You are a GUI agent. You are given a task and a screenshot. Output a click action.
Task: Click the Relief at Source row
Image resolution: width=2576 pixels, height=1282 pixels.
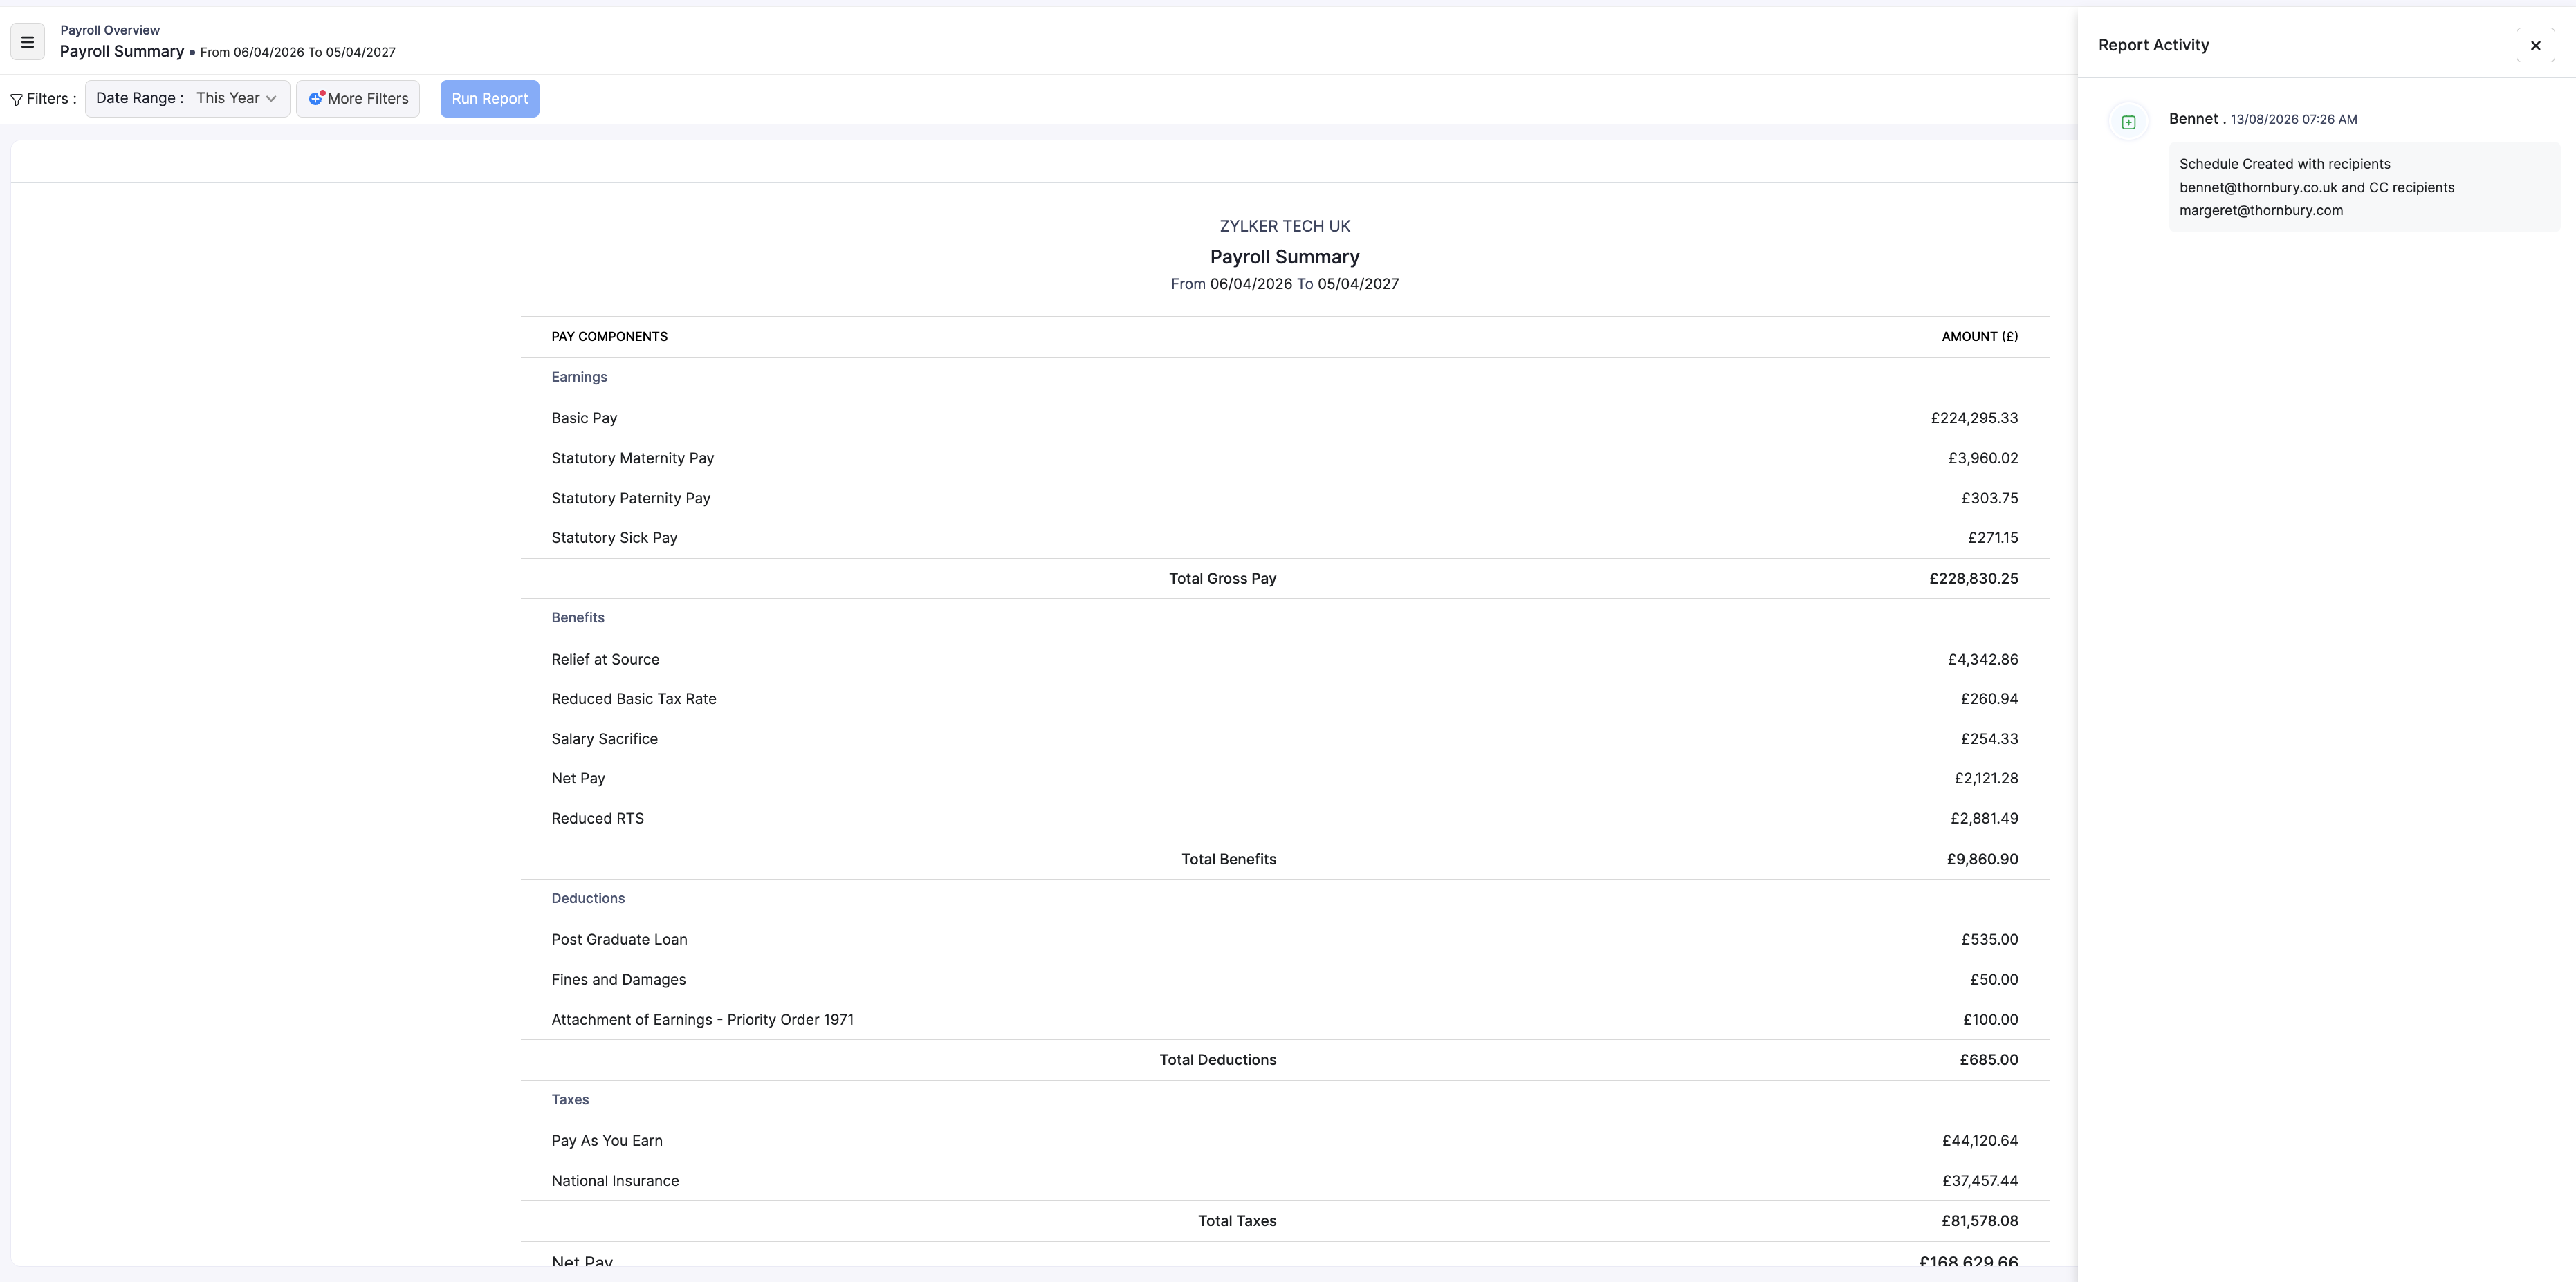tap(1285, 659)
